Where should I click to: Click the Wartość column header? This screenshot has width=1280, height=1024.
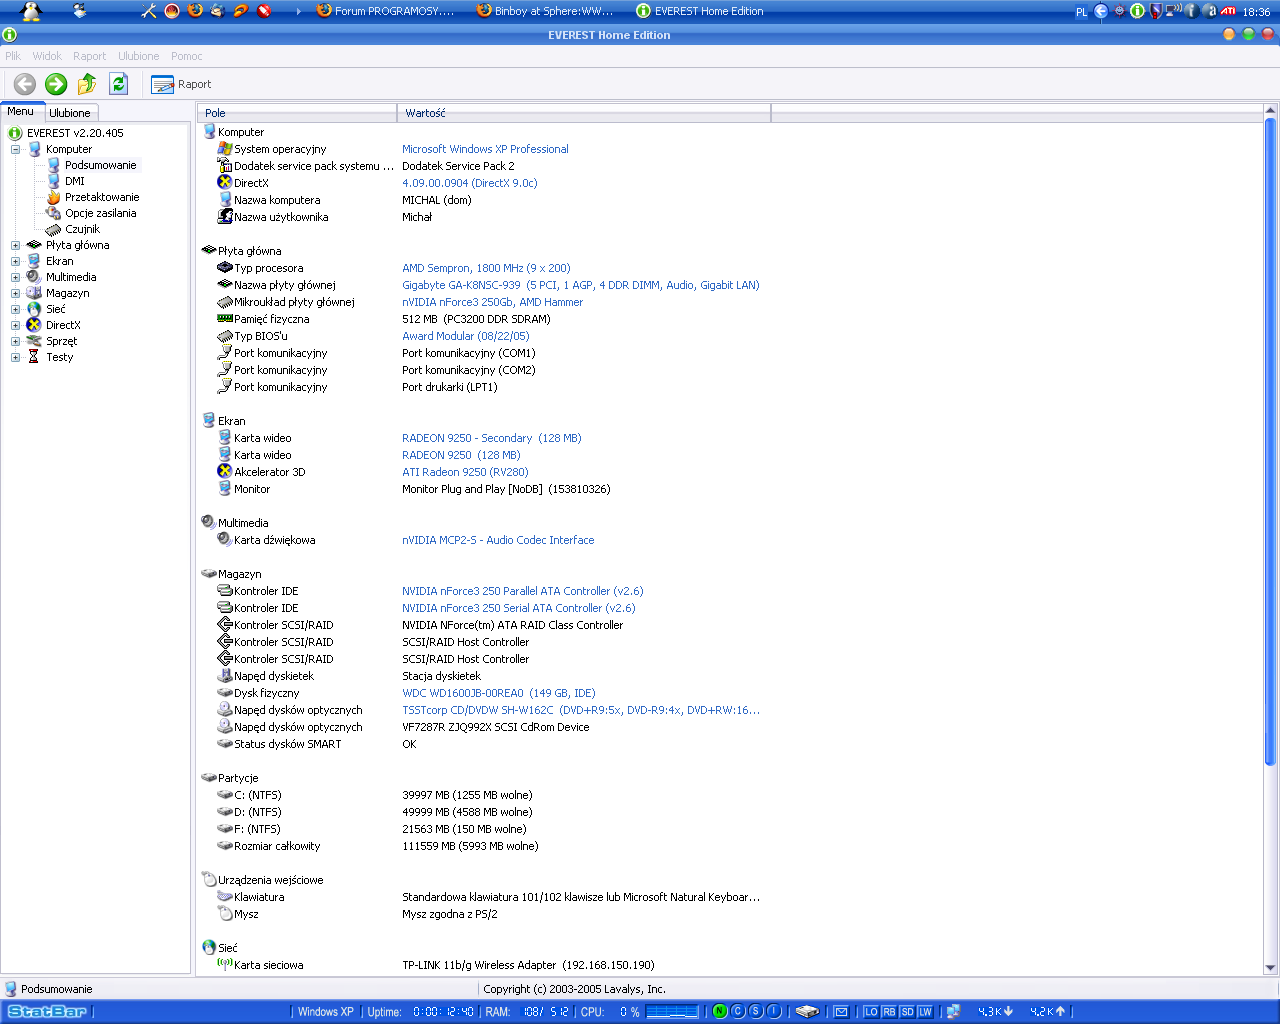(x=584, y=113)
